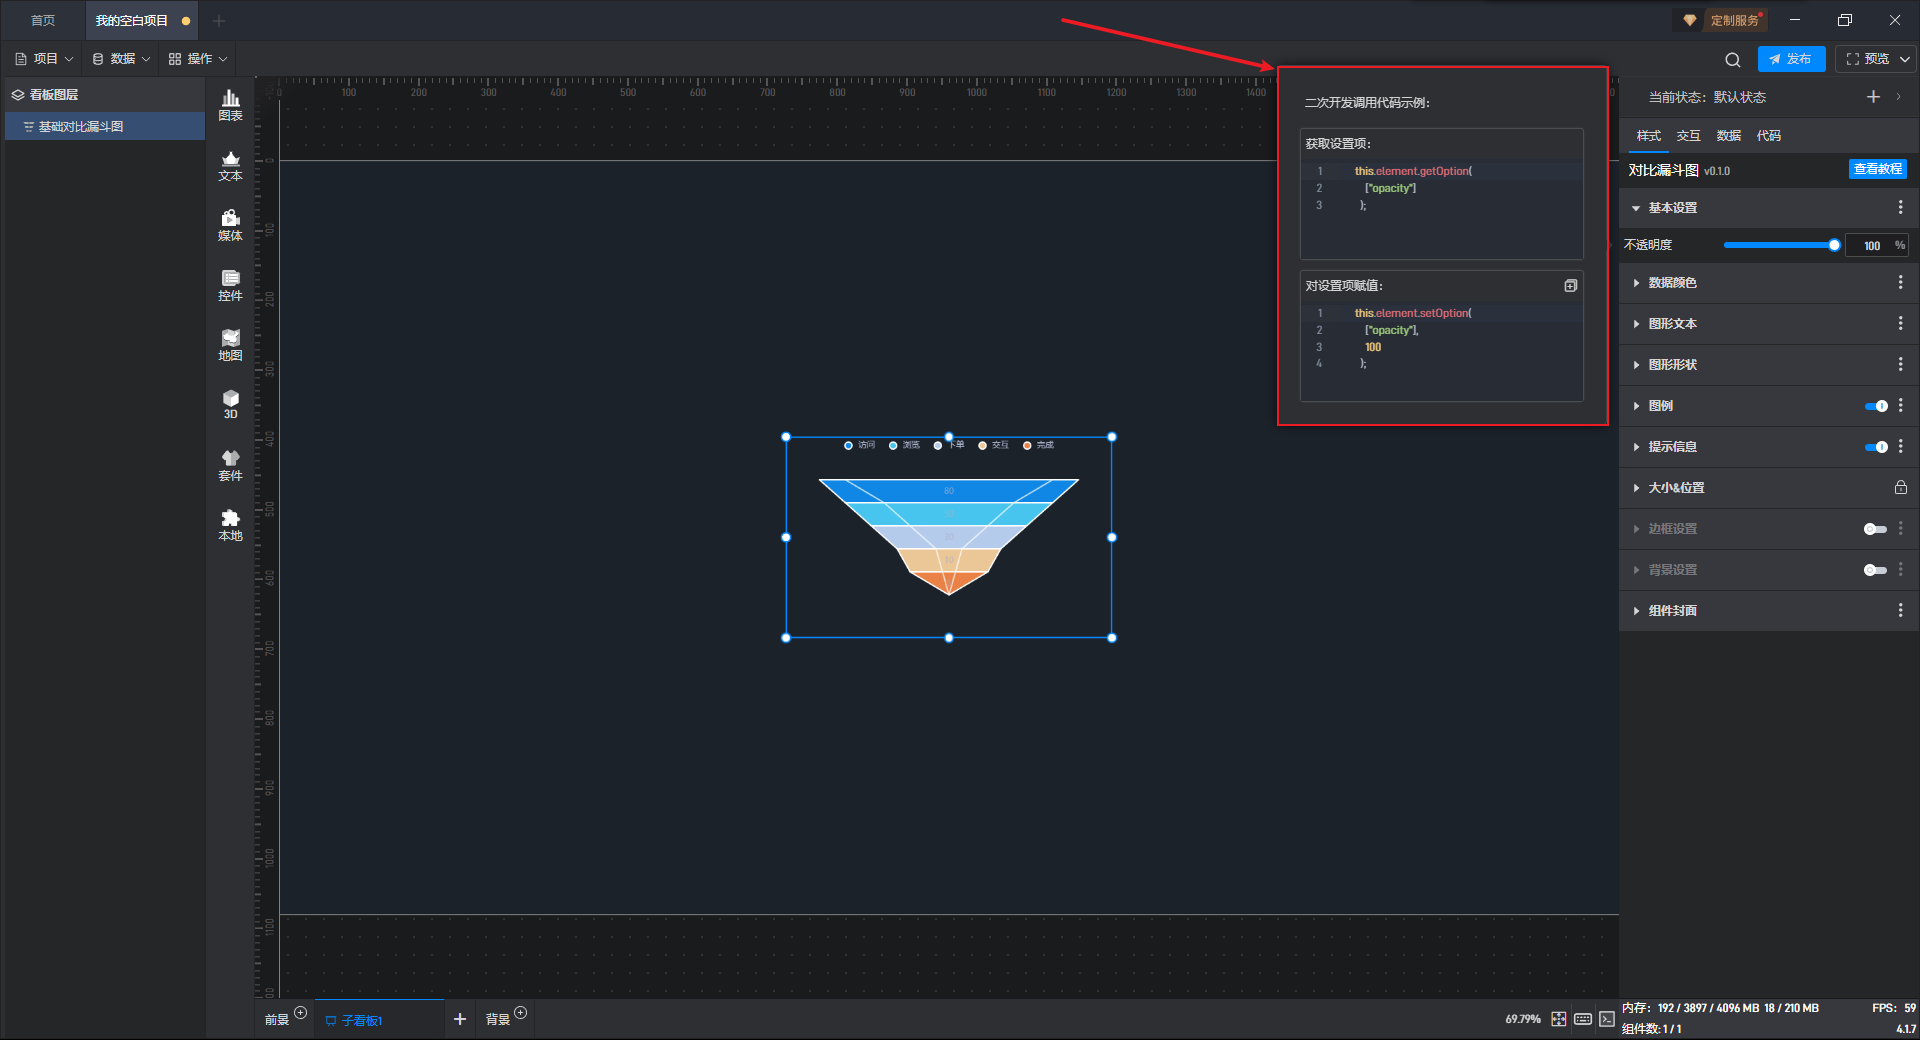Click the 不透明度 opacity slider handle

pos(1834,245)
